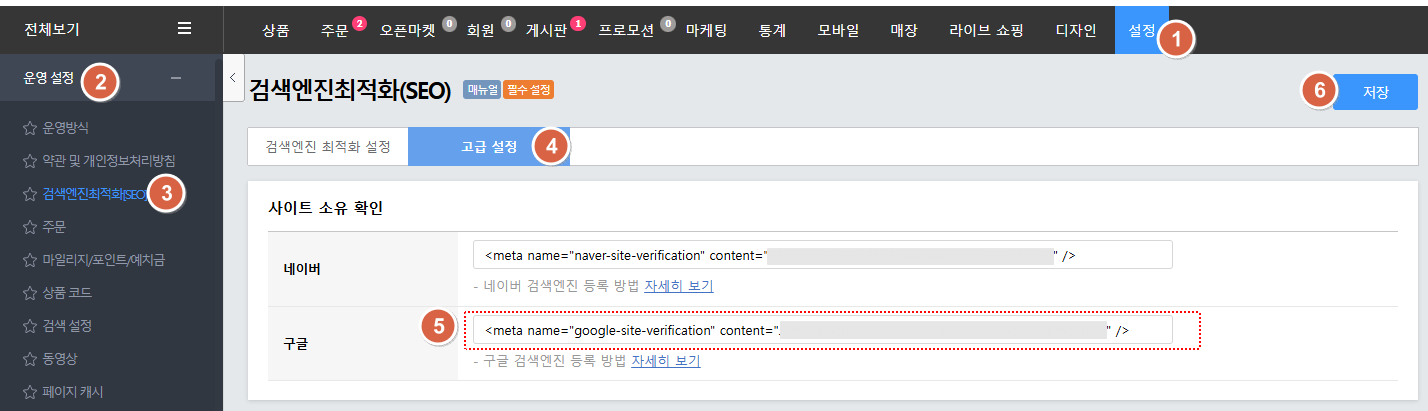
Task: Click the naver-site-verification meta tag field
Action: click(823, 255)
